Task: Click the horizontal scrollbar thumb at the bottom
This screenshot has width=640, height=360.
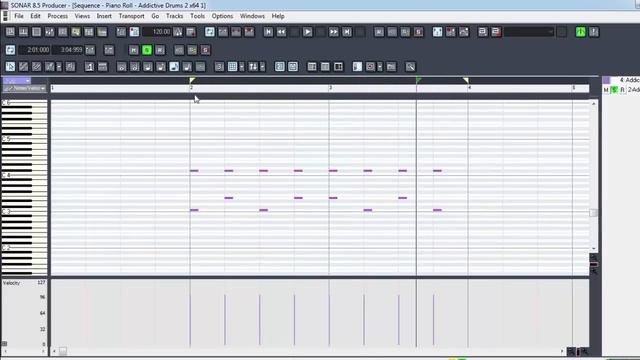Action: [x=62, y=351]
